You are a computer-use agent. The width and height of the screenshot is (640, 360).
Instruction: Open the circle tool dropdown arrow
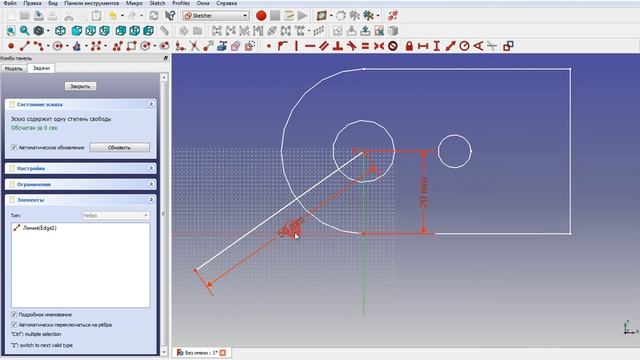click(67, 46)
